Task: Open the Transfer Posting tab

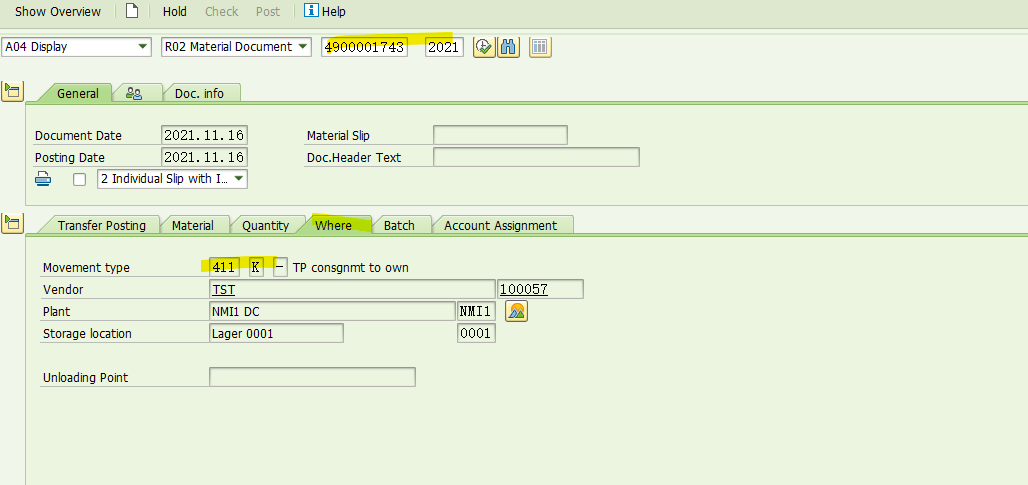Action: click(x=102, y=225)
